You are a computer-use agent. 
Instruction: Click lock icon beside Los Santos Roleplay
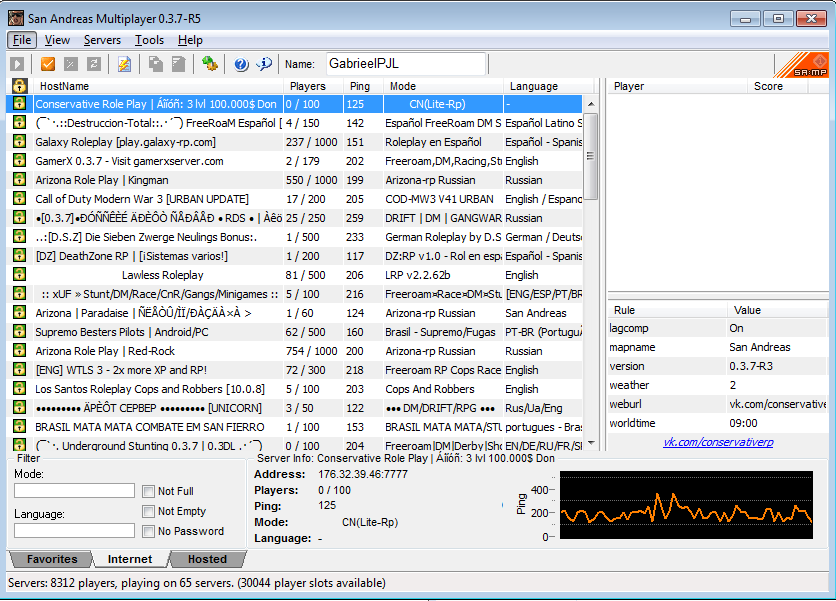tap(20, 389)
